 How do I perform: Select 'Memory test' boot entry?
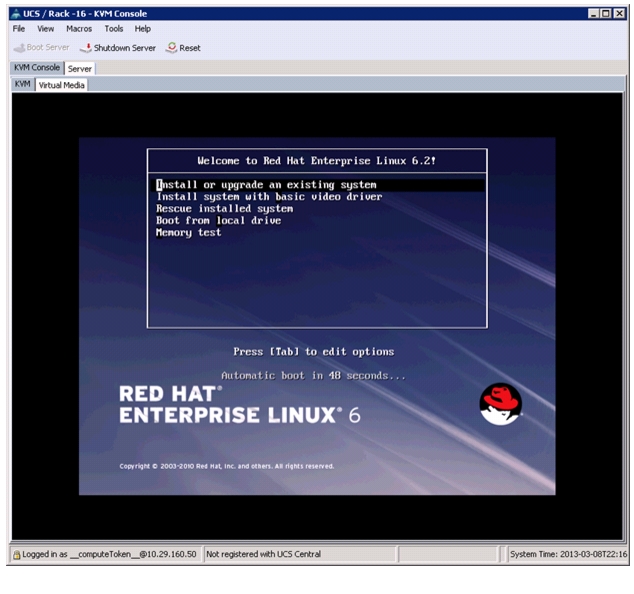tap(188, 233)
